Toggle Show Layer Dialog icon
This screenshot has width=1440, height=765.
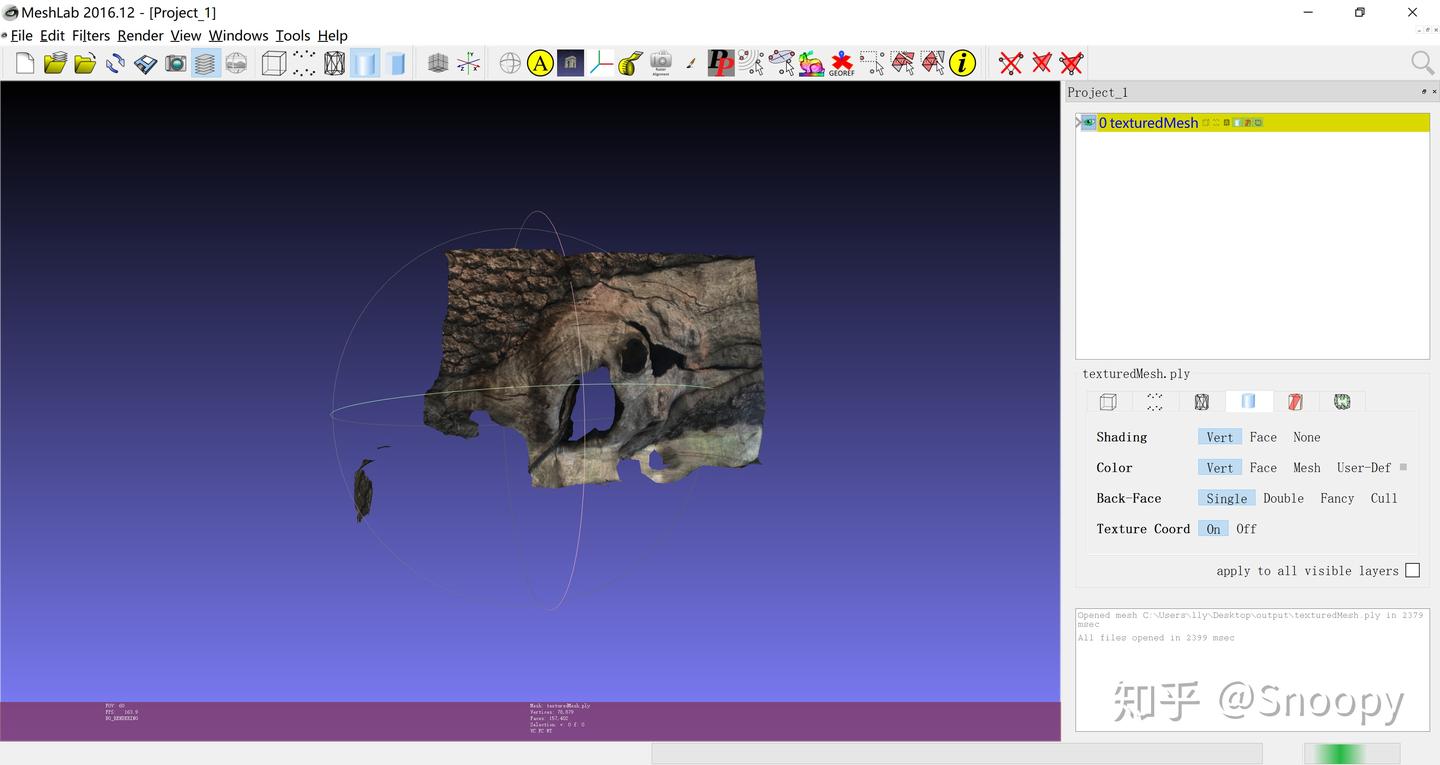click(206, 64)
